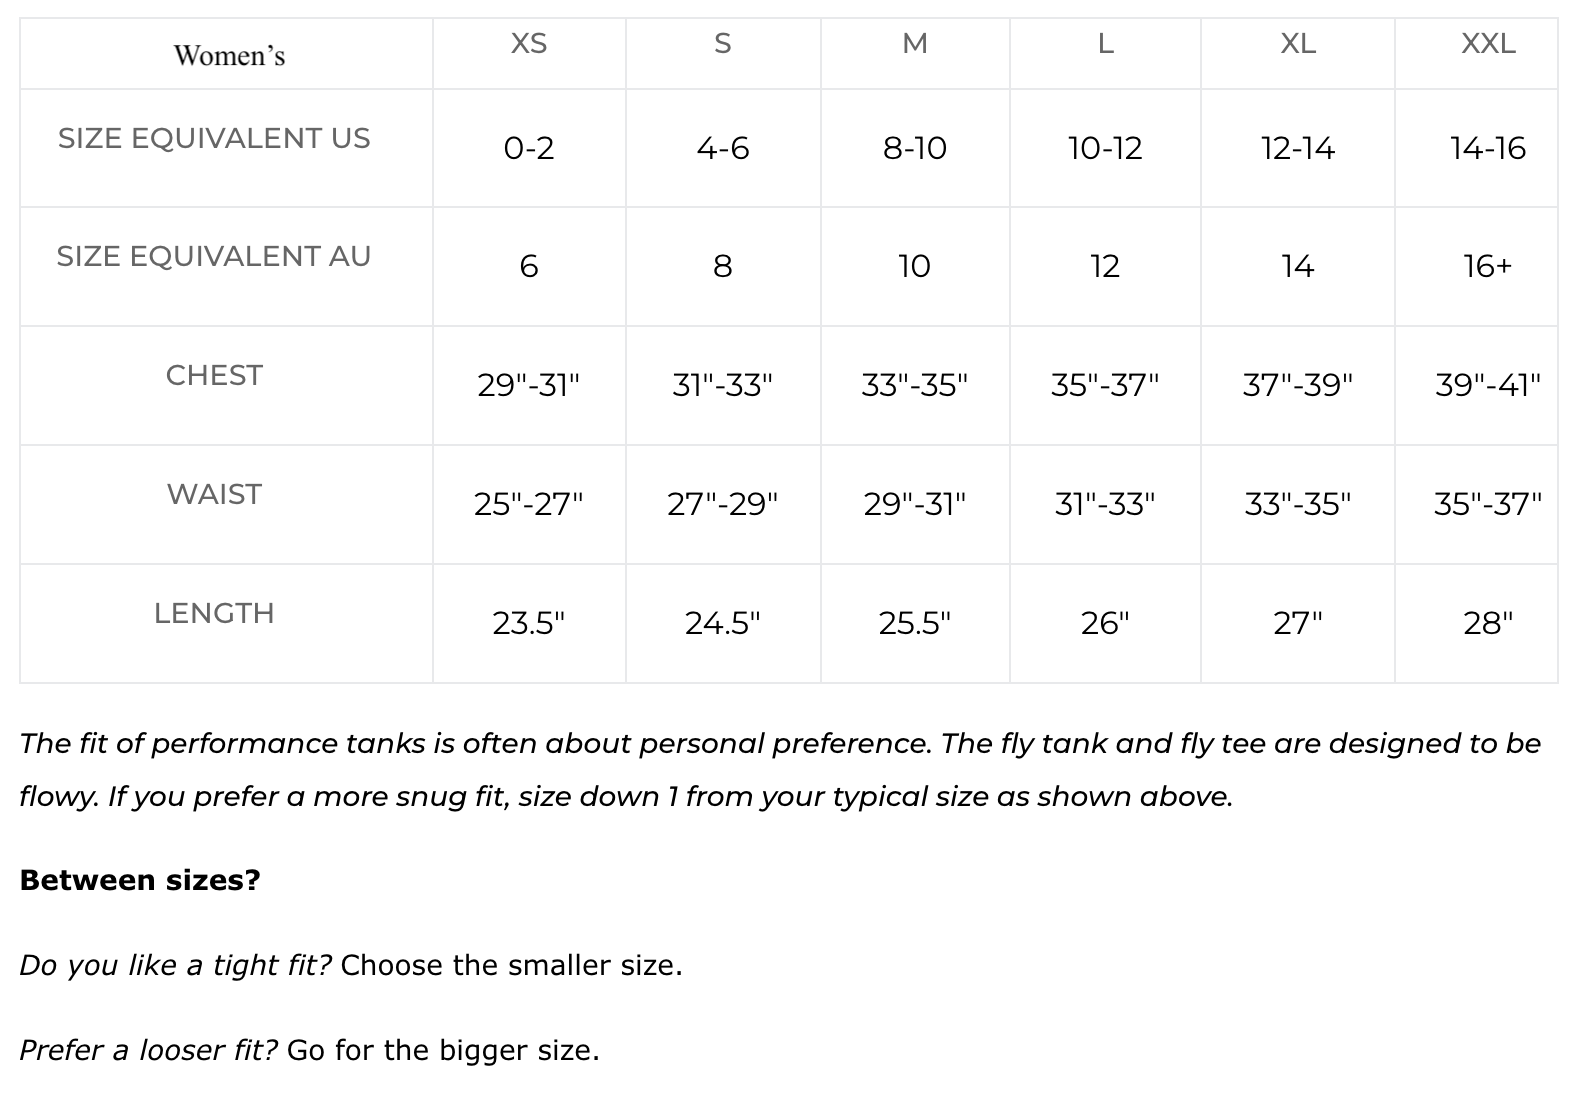Click the CHEST row label
1578x1106 pixels.
coord(214,375)
